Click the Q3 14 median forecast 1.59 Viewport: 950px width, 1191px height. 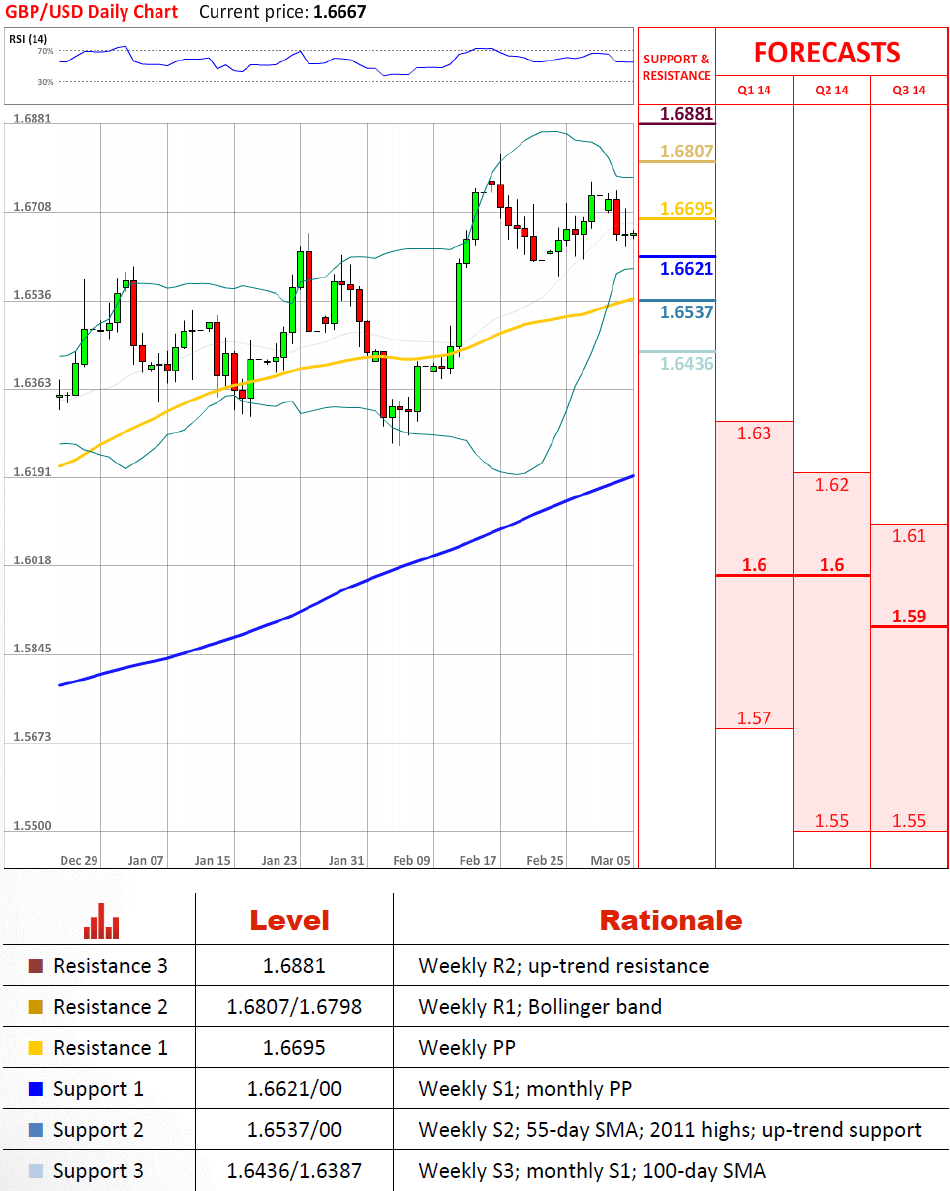909,616
